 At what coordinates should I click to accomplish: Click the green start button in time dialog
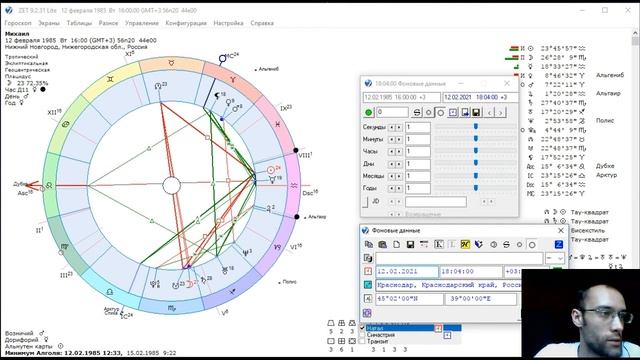click(x=369, y=112)
